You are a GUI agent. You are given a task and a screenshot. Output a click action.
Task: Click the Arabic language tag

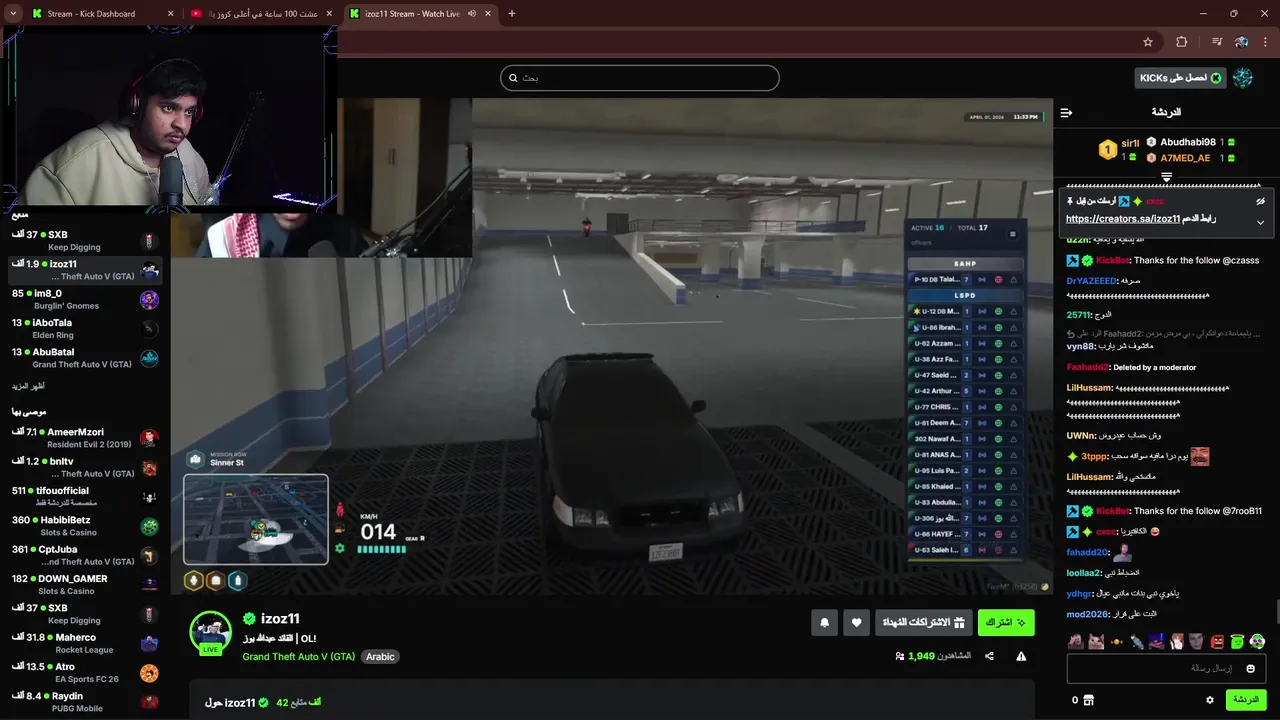pyautogui.click(x=380, y=657)
